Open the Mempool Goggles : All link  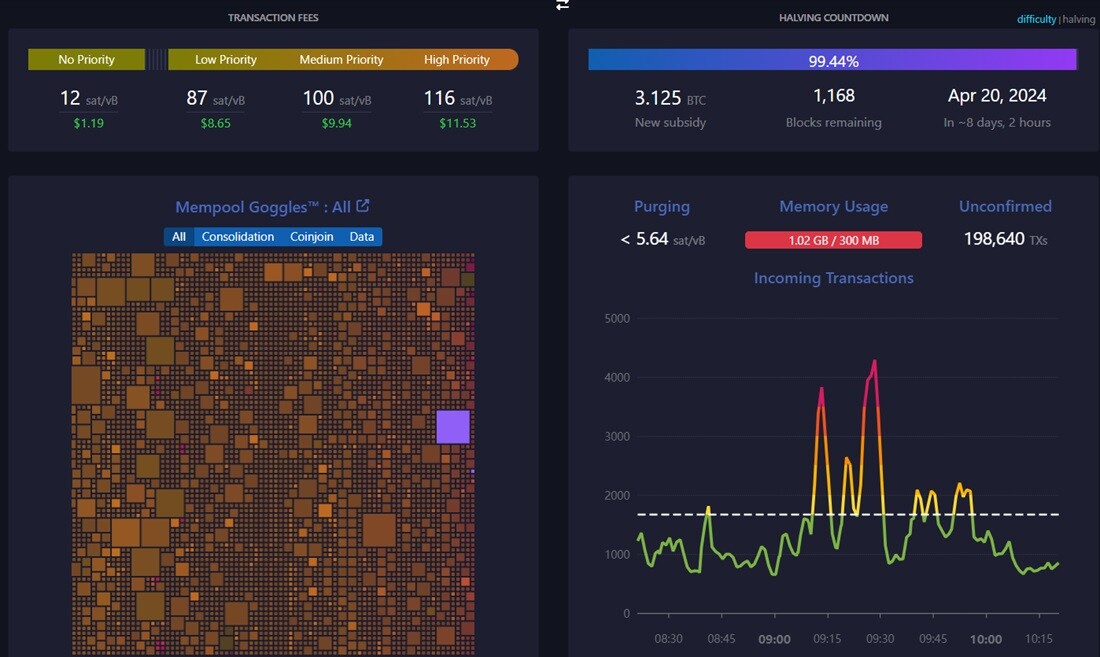(262, 207)
